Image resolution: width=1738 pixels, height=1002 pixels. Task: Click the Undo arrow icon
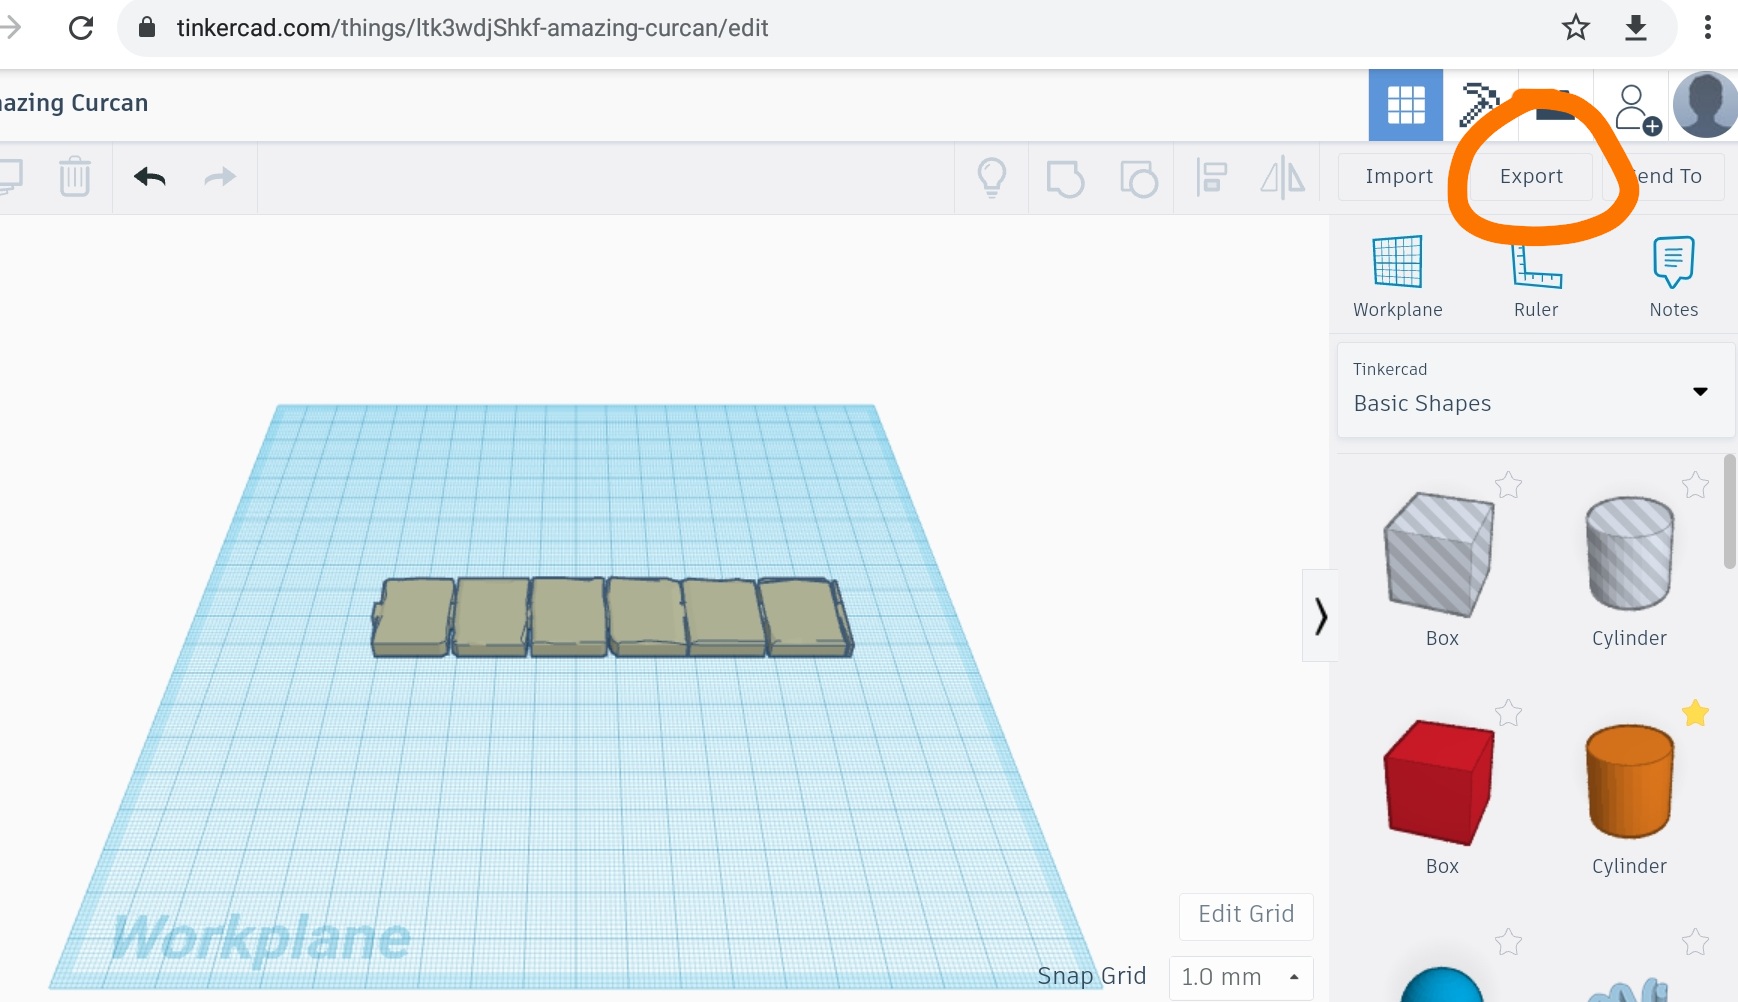point(150,177)
